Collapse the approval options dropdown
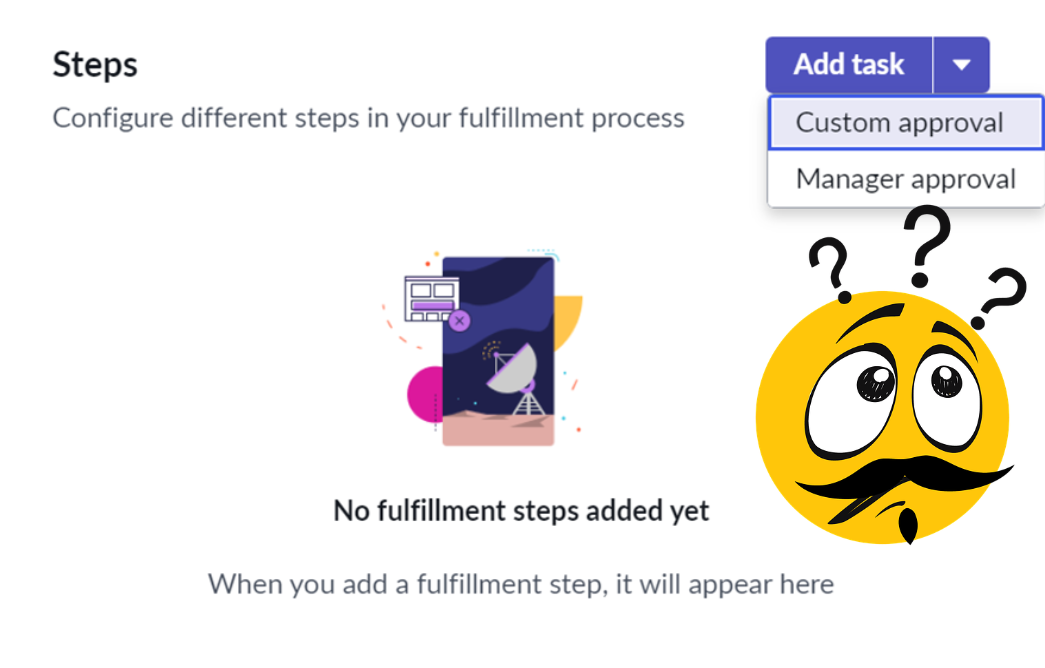This screenshot has width=1045, height=668. click(x=961, y=64)
